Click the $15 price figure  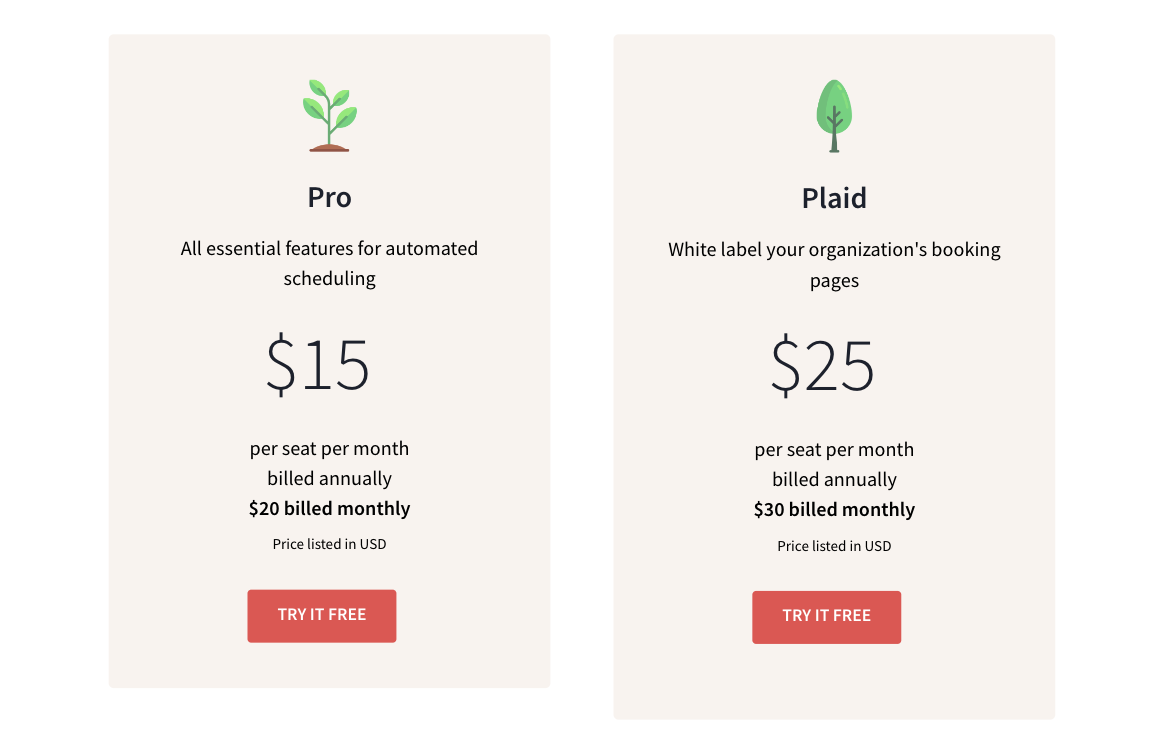click(x=318, y=365)
